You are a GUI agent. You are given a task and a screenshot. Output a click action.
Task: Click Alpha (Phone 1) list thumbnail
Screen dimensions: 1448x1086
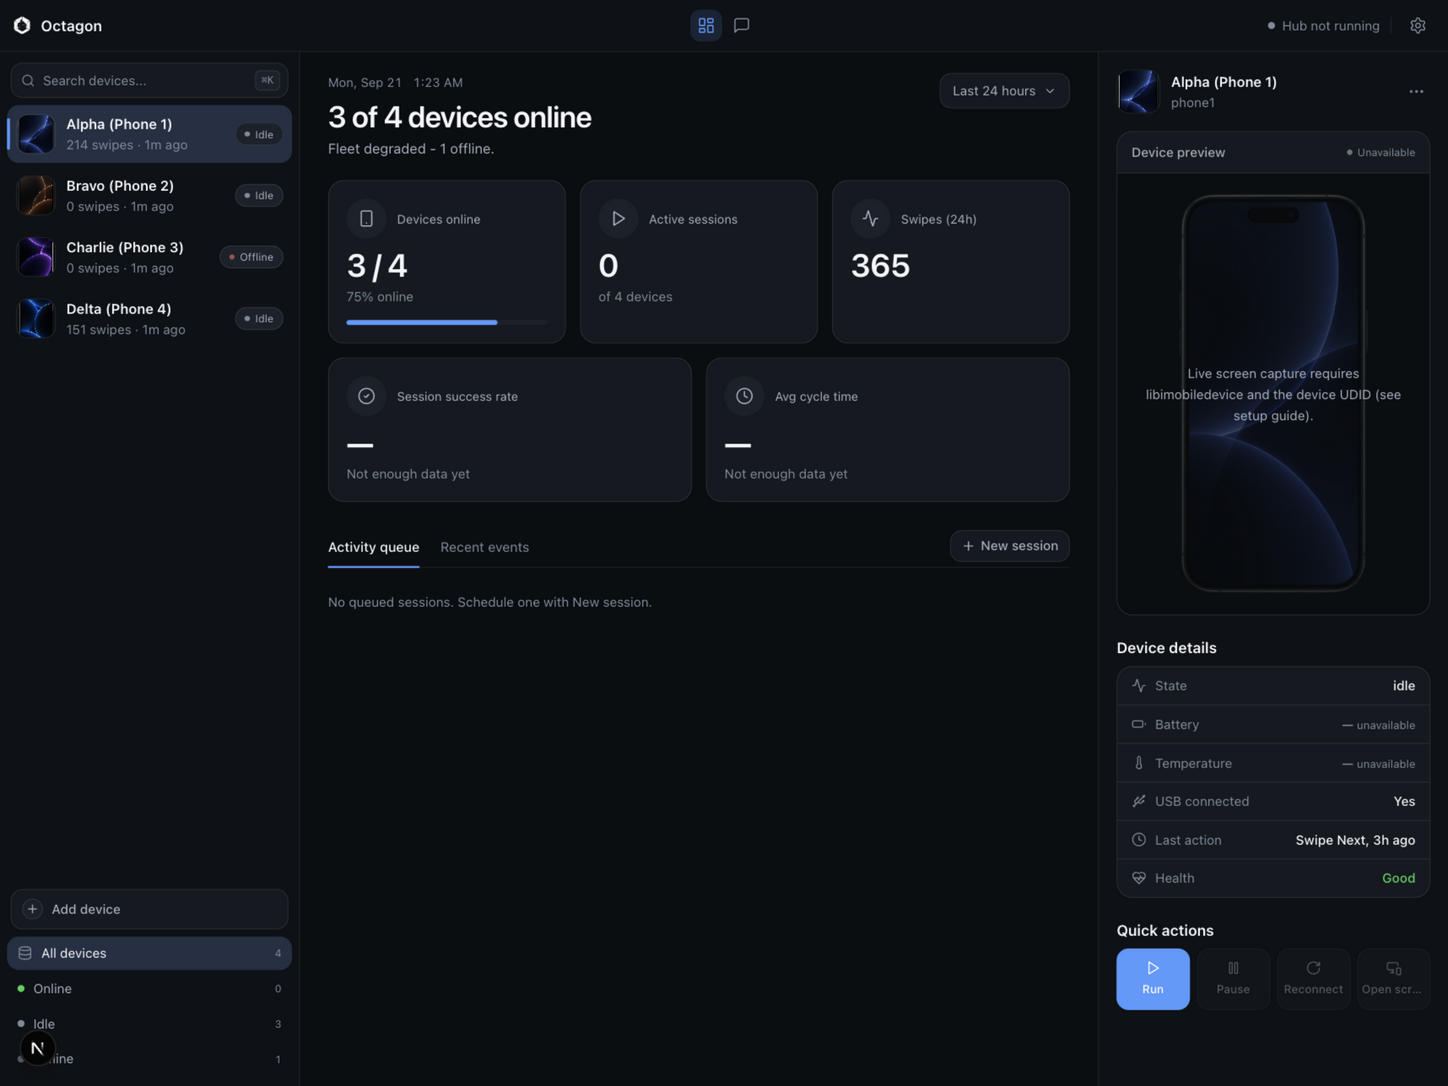[36, 134]
